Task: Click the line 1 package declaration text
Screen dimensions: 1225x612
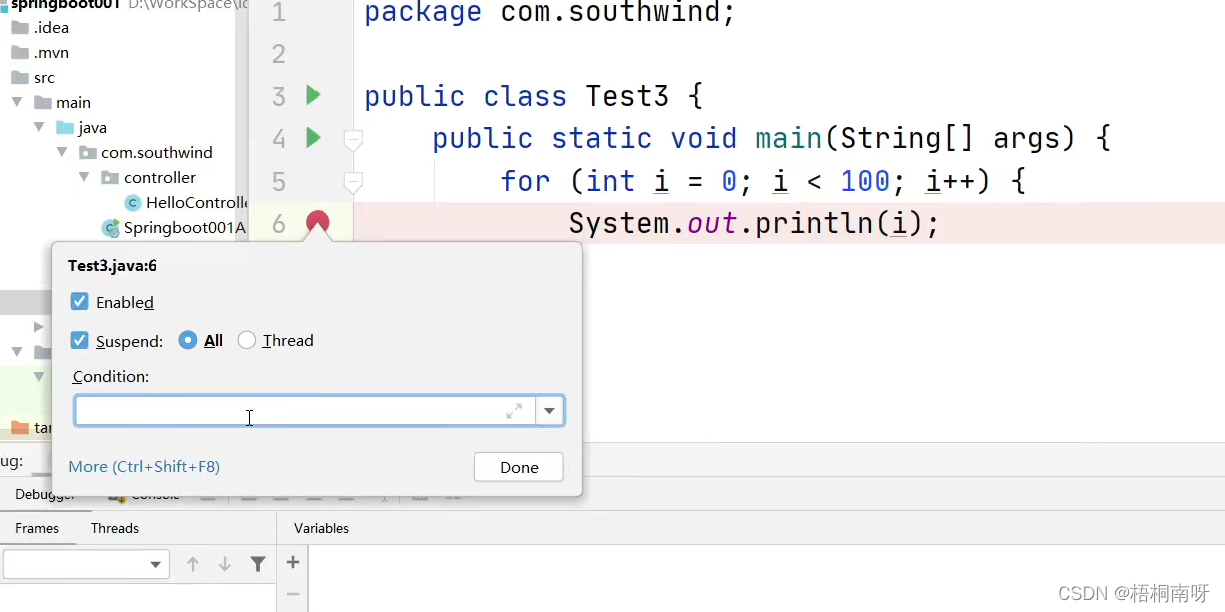Action: pyautogui.click(x=549, y=13)
